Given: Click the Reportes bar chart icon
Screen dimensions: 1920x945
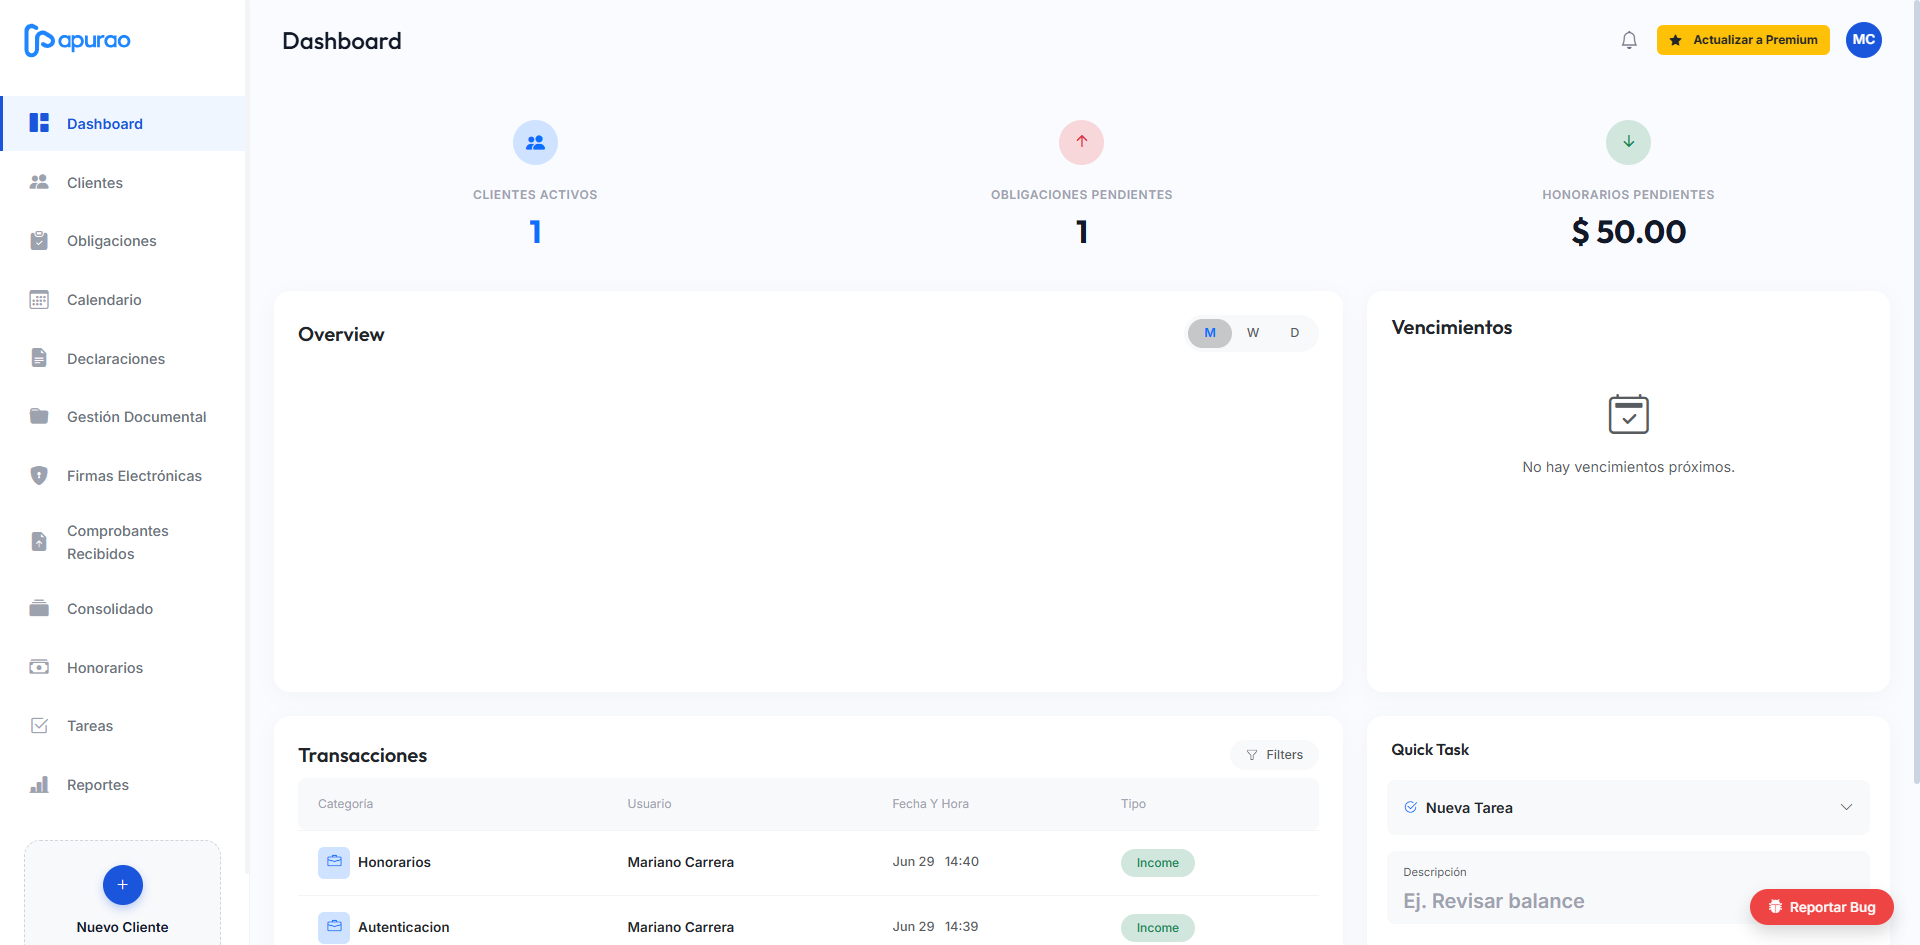Looking at the screenshot, I should [x=39, y=784].
